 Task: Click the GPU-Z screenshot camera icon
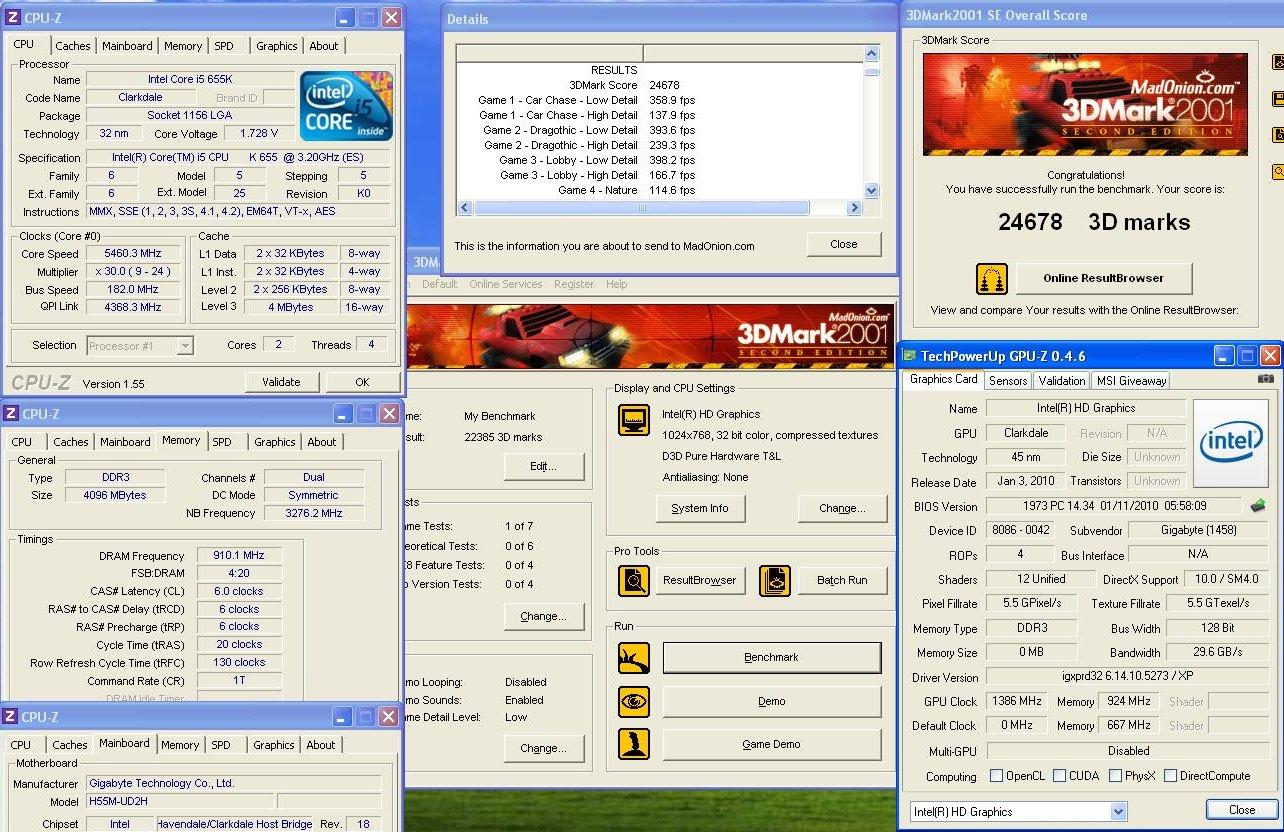[x=1266, y=380]
